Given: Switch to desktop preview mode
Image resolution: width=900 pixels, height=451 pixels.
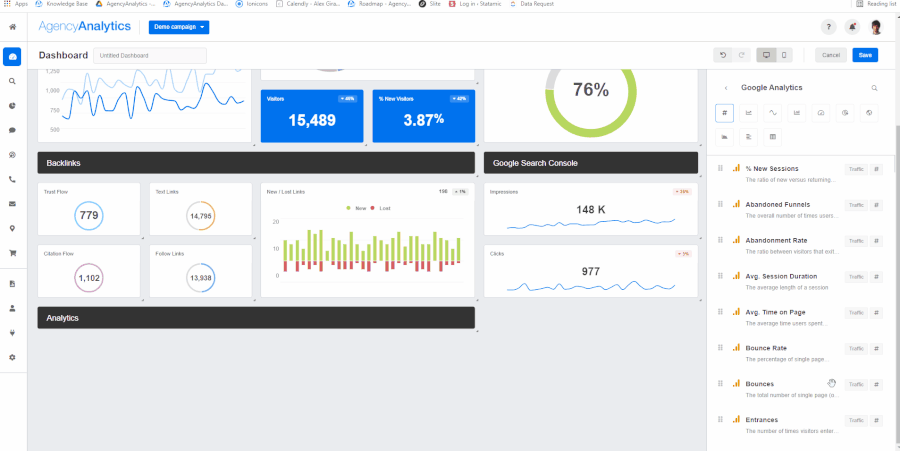Looking at the screenshot, I should pyautogui.click(x=766, y=55).
